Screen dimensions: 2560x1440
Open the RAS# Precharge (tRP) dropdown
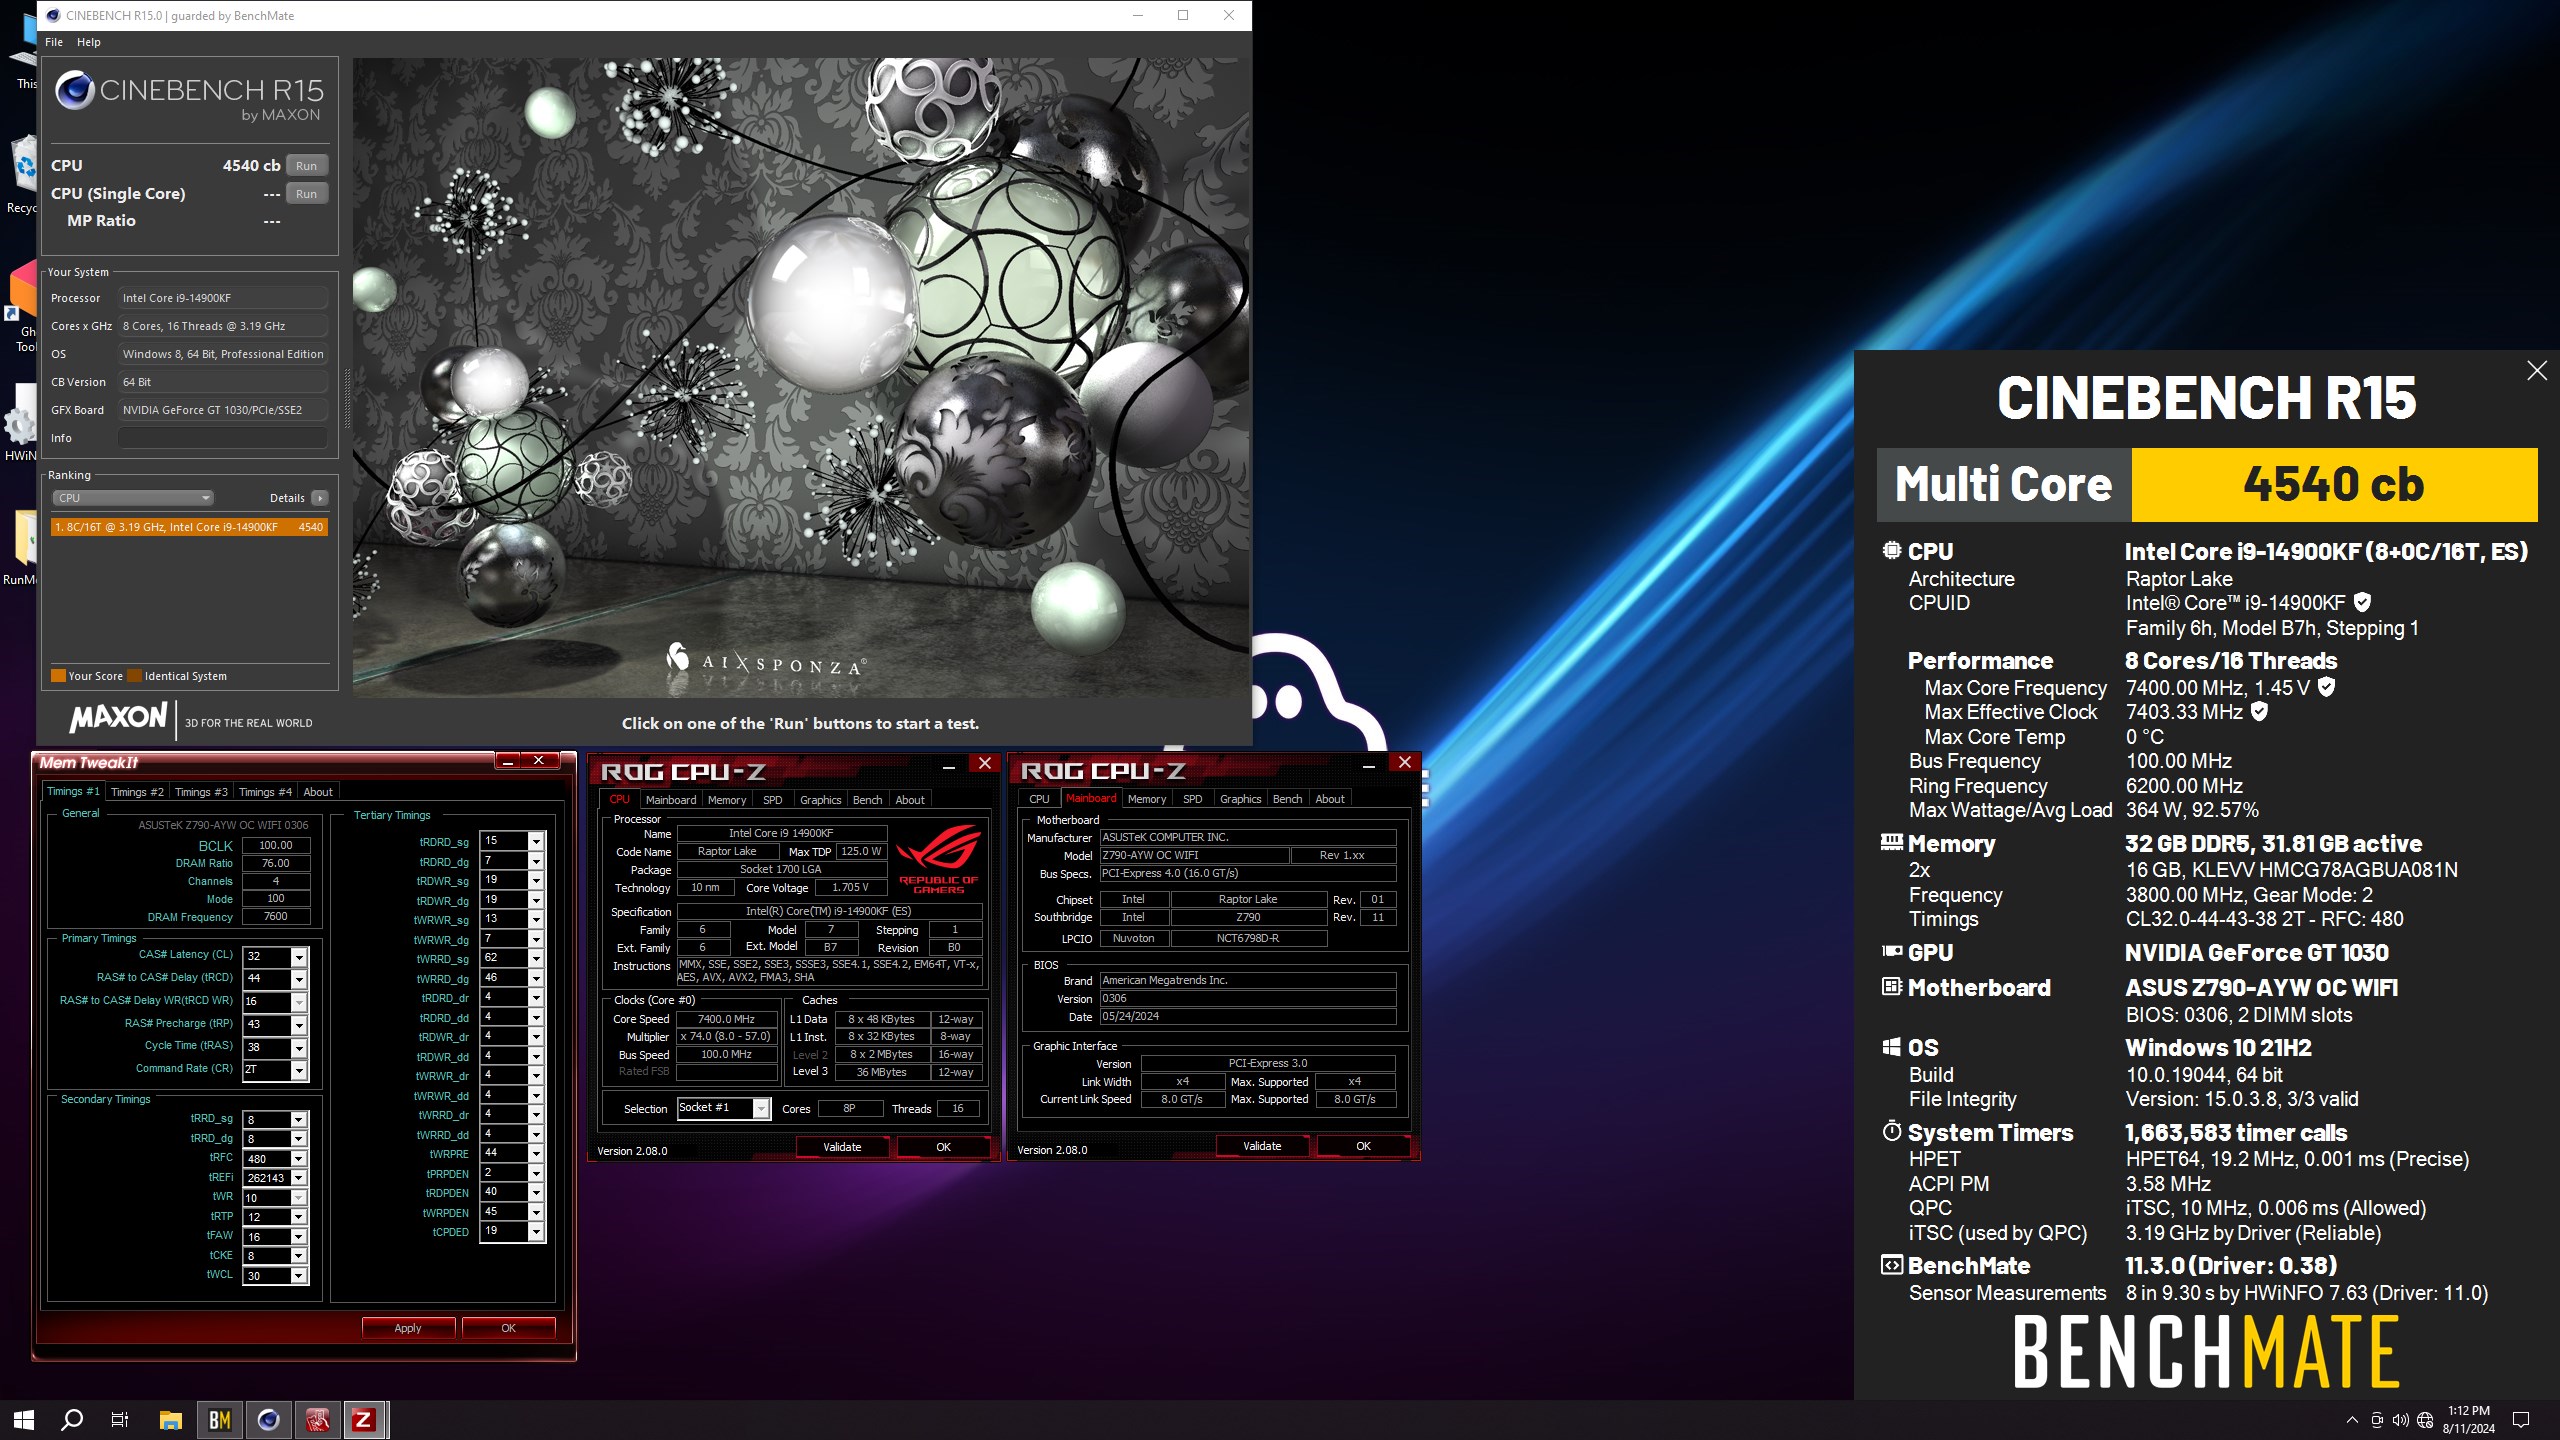click(298, 1025)
